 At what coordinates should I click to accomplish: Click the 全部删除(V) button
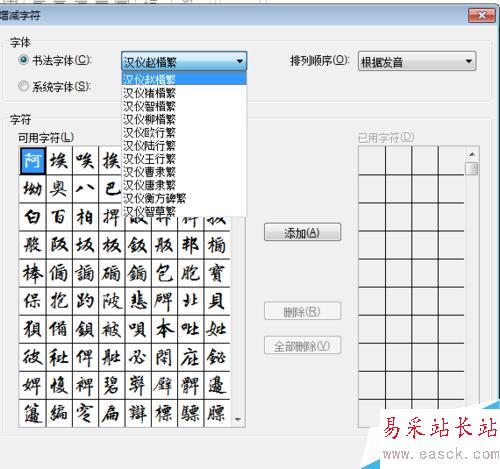click(302, 346)
